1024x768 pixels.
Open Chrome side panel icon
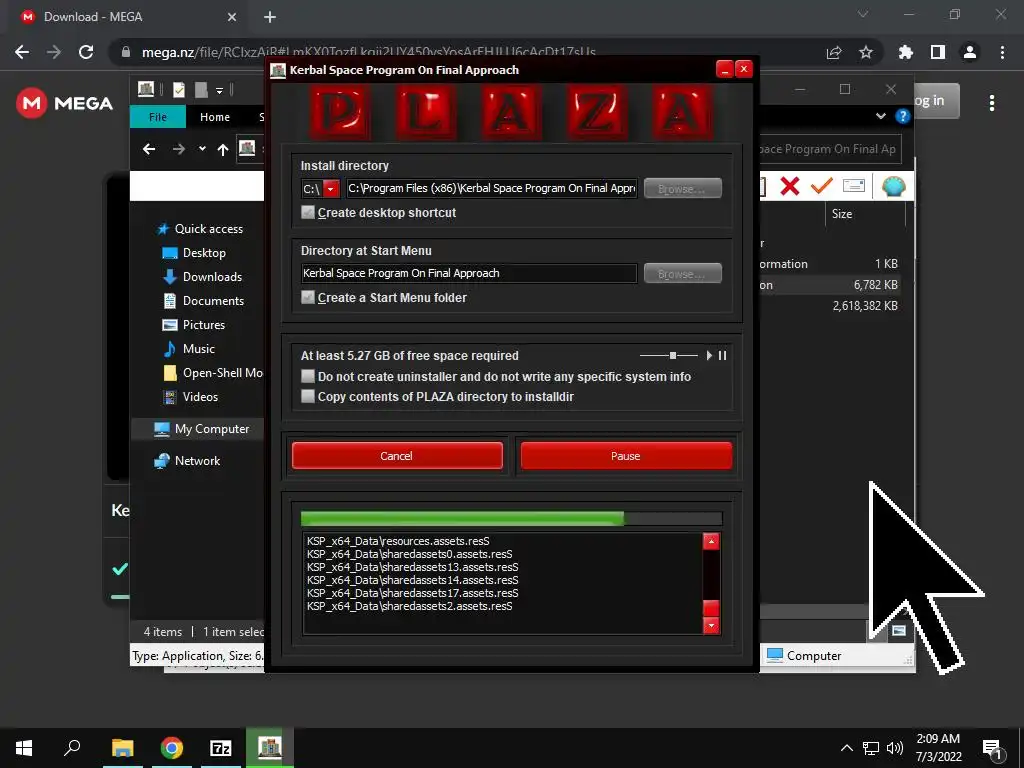coord(938,52)
